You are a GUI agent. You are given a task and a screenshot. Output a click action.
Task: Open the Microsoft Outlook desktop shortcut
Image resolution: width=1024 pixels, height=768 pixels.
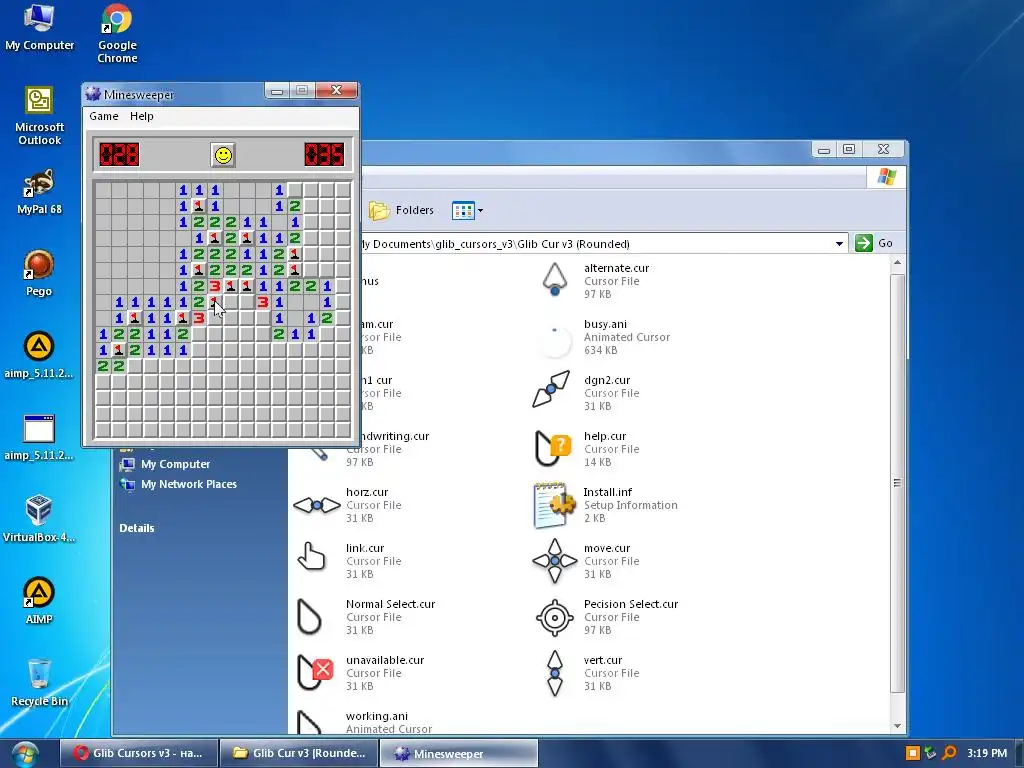click(x=39, y=116)
